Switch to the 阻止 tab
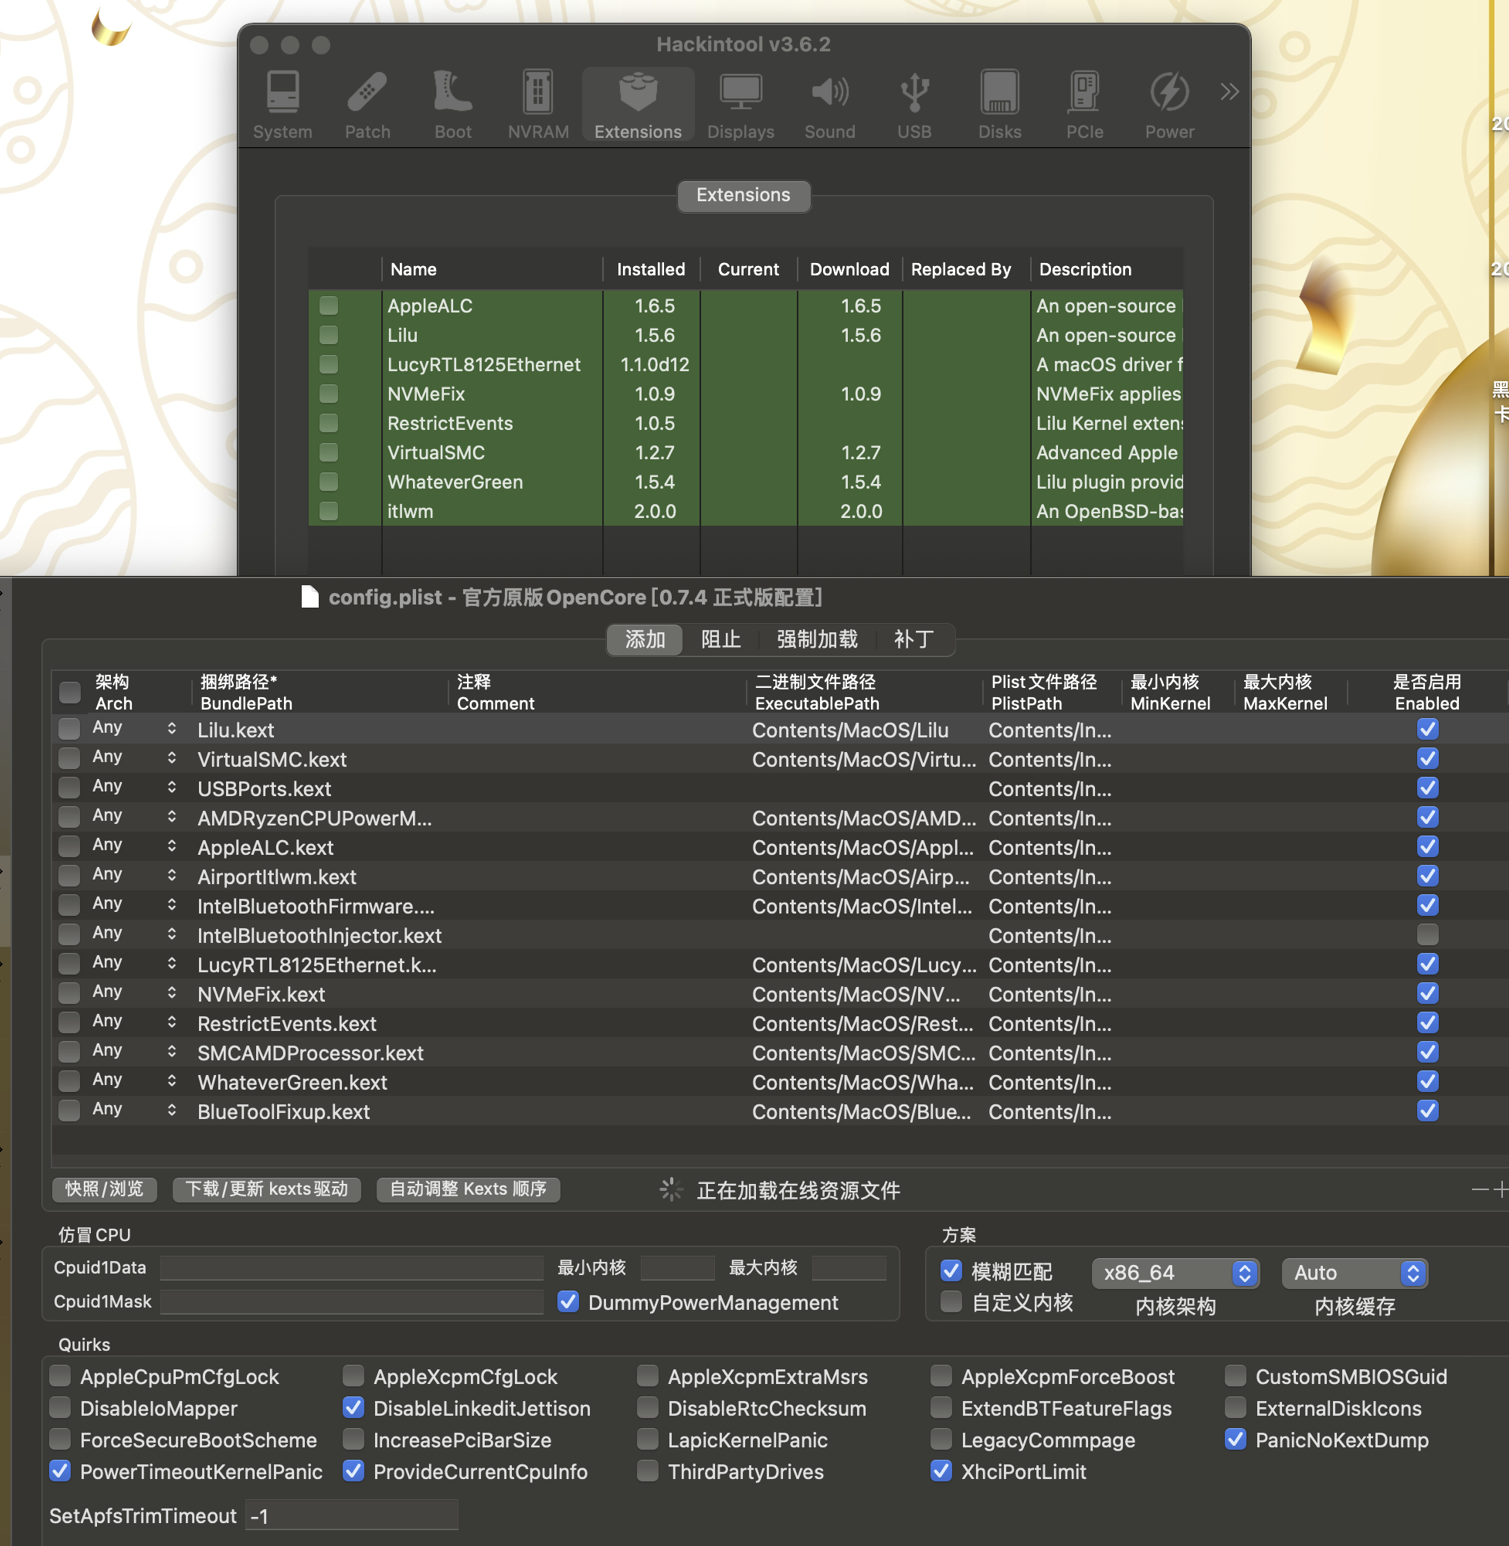This screenshot has width=1509, height=1546. [x=720, y=639]
